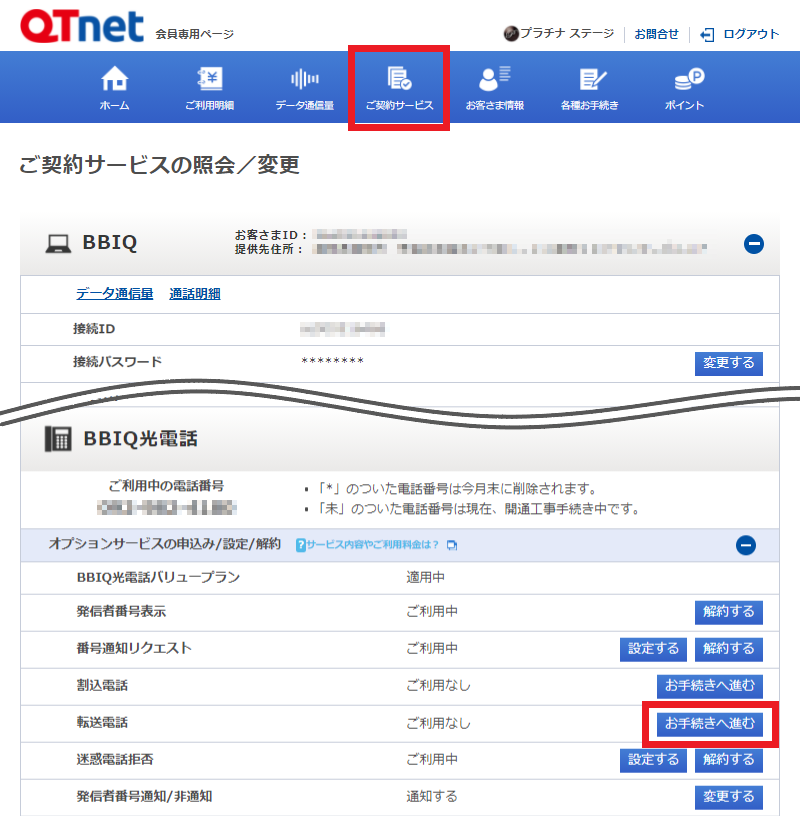The width and height of the screenshot is (800, 819).
Task: Click the 接続ID label
Action: (94, 329)
